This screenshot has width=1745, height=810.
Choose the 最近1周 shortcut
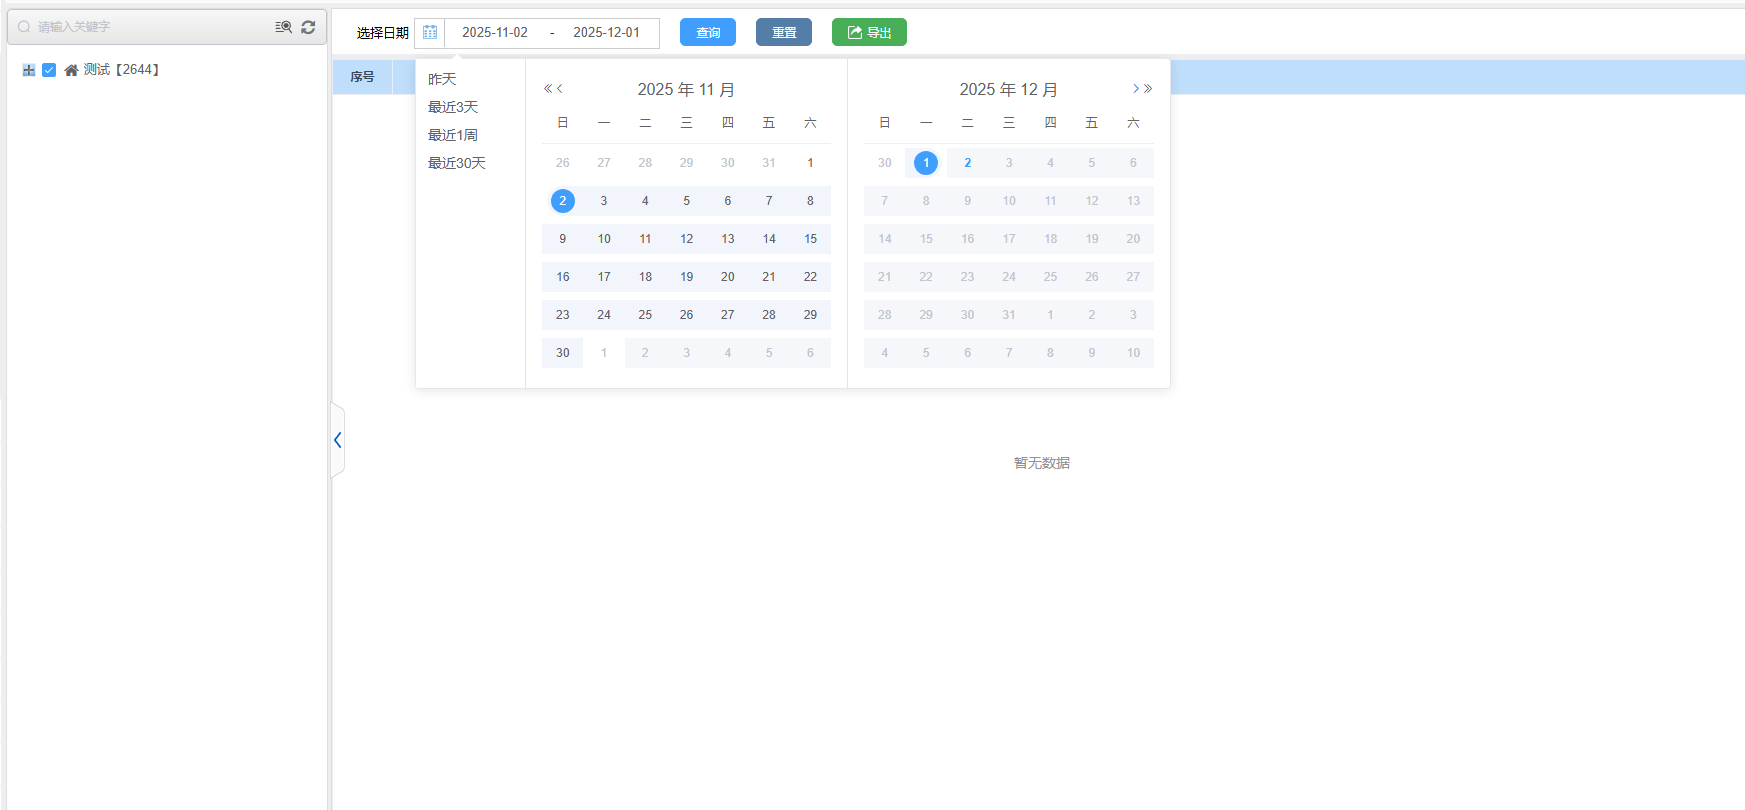click(x=453, y=135)
